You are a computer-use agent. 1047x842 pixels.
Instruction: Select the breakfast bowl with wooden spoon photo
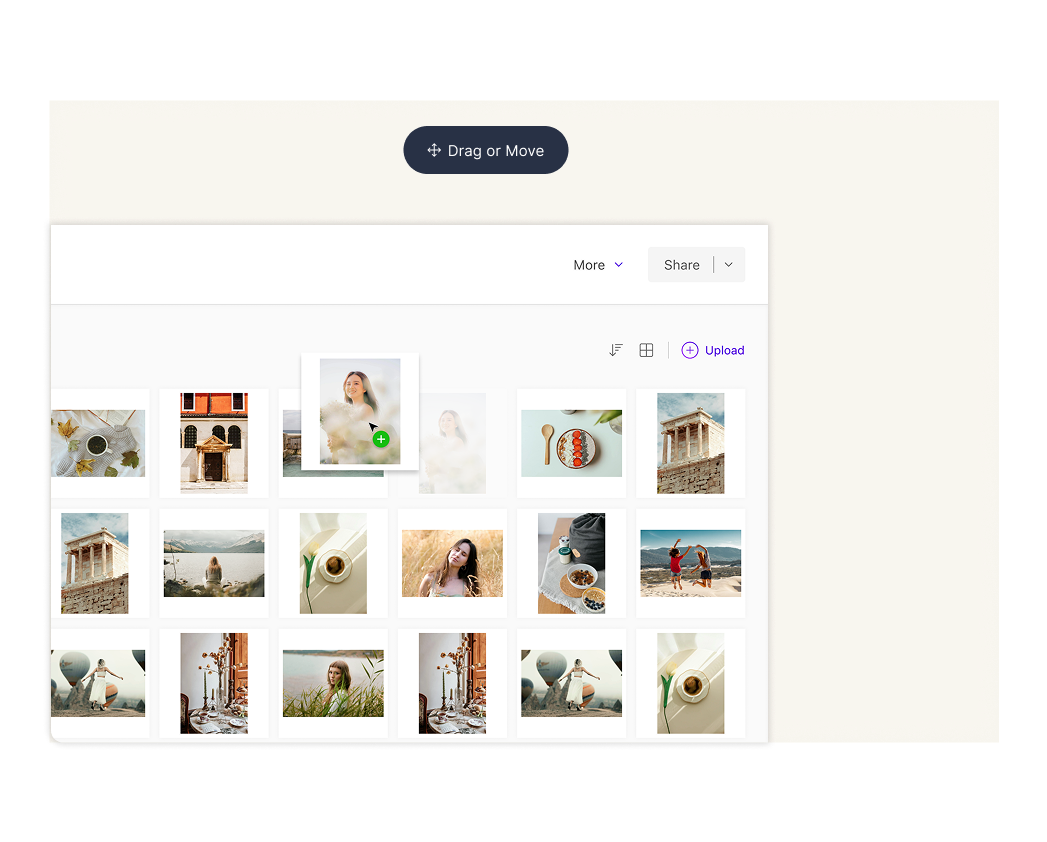click(571, 443)
